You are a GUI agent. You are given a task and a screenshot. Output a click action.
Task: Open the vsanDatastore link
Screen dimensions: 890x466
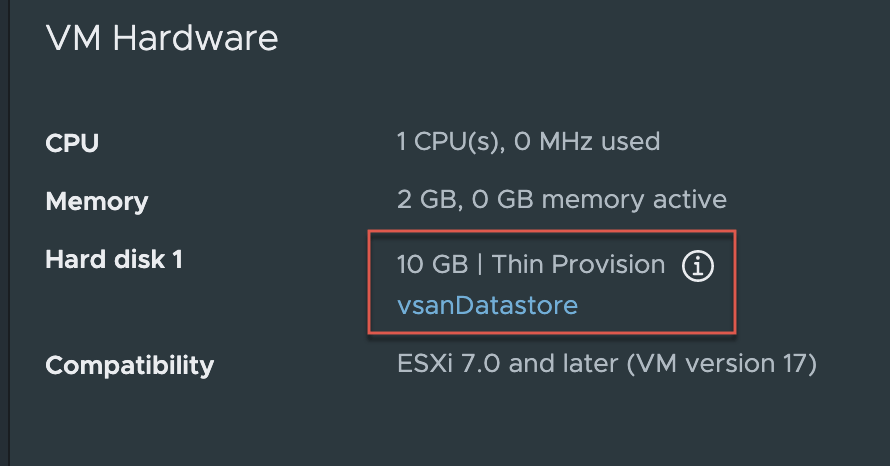pyautogui.click(x=487, y=305)
